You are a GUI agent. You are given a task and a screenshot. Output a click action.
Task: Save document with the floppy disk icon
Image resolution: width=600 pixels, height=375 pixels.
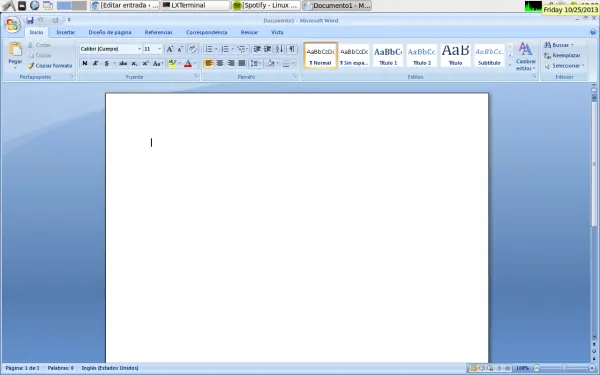pyautogui.click(x=30, y=20)
